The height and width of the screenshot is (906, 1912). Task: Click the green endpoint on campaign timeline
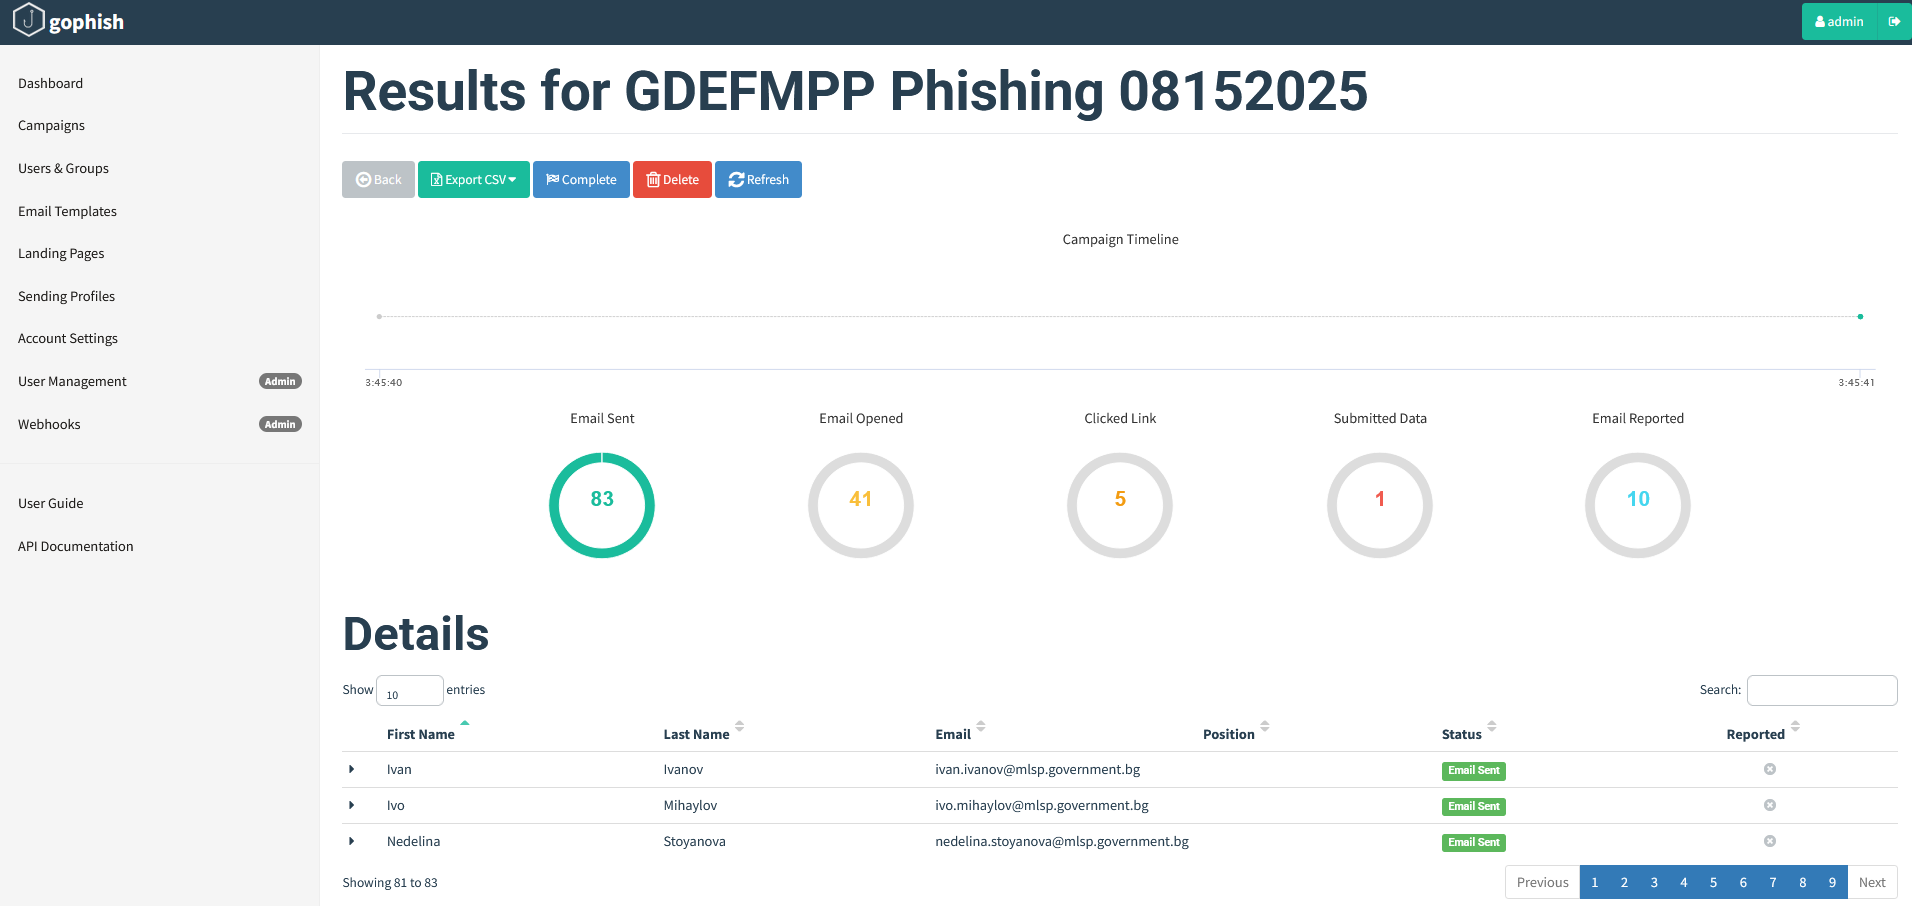[x=1860, y=316]
